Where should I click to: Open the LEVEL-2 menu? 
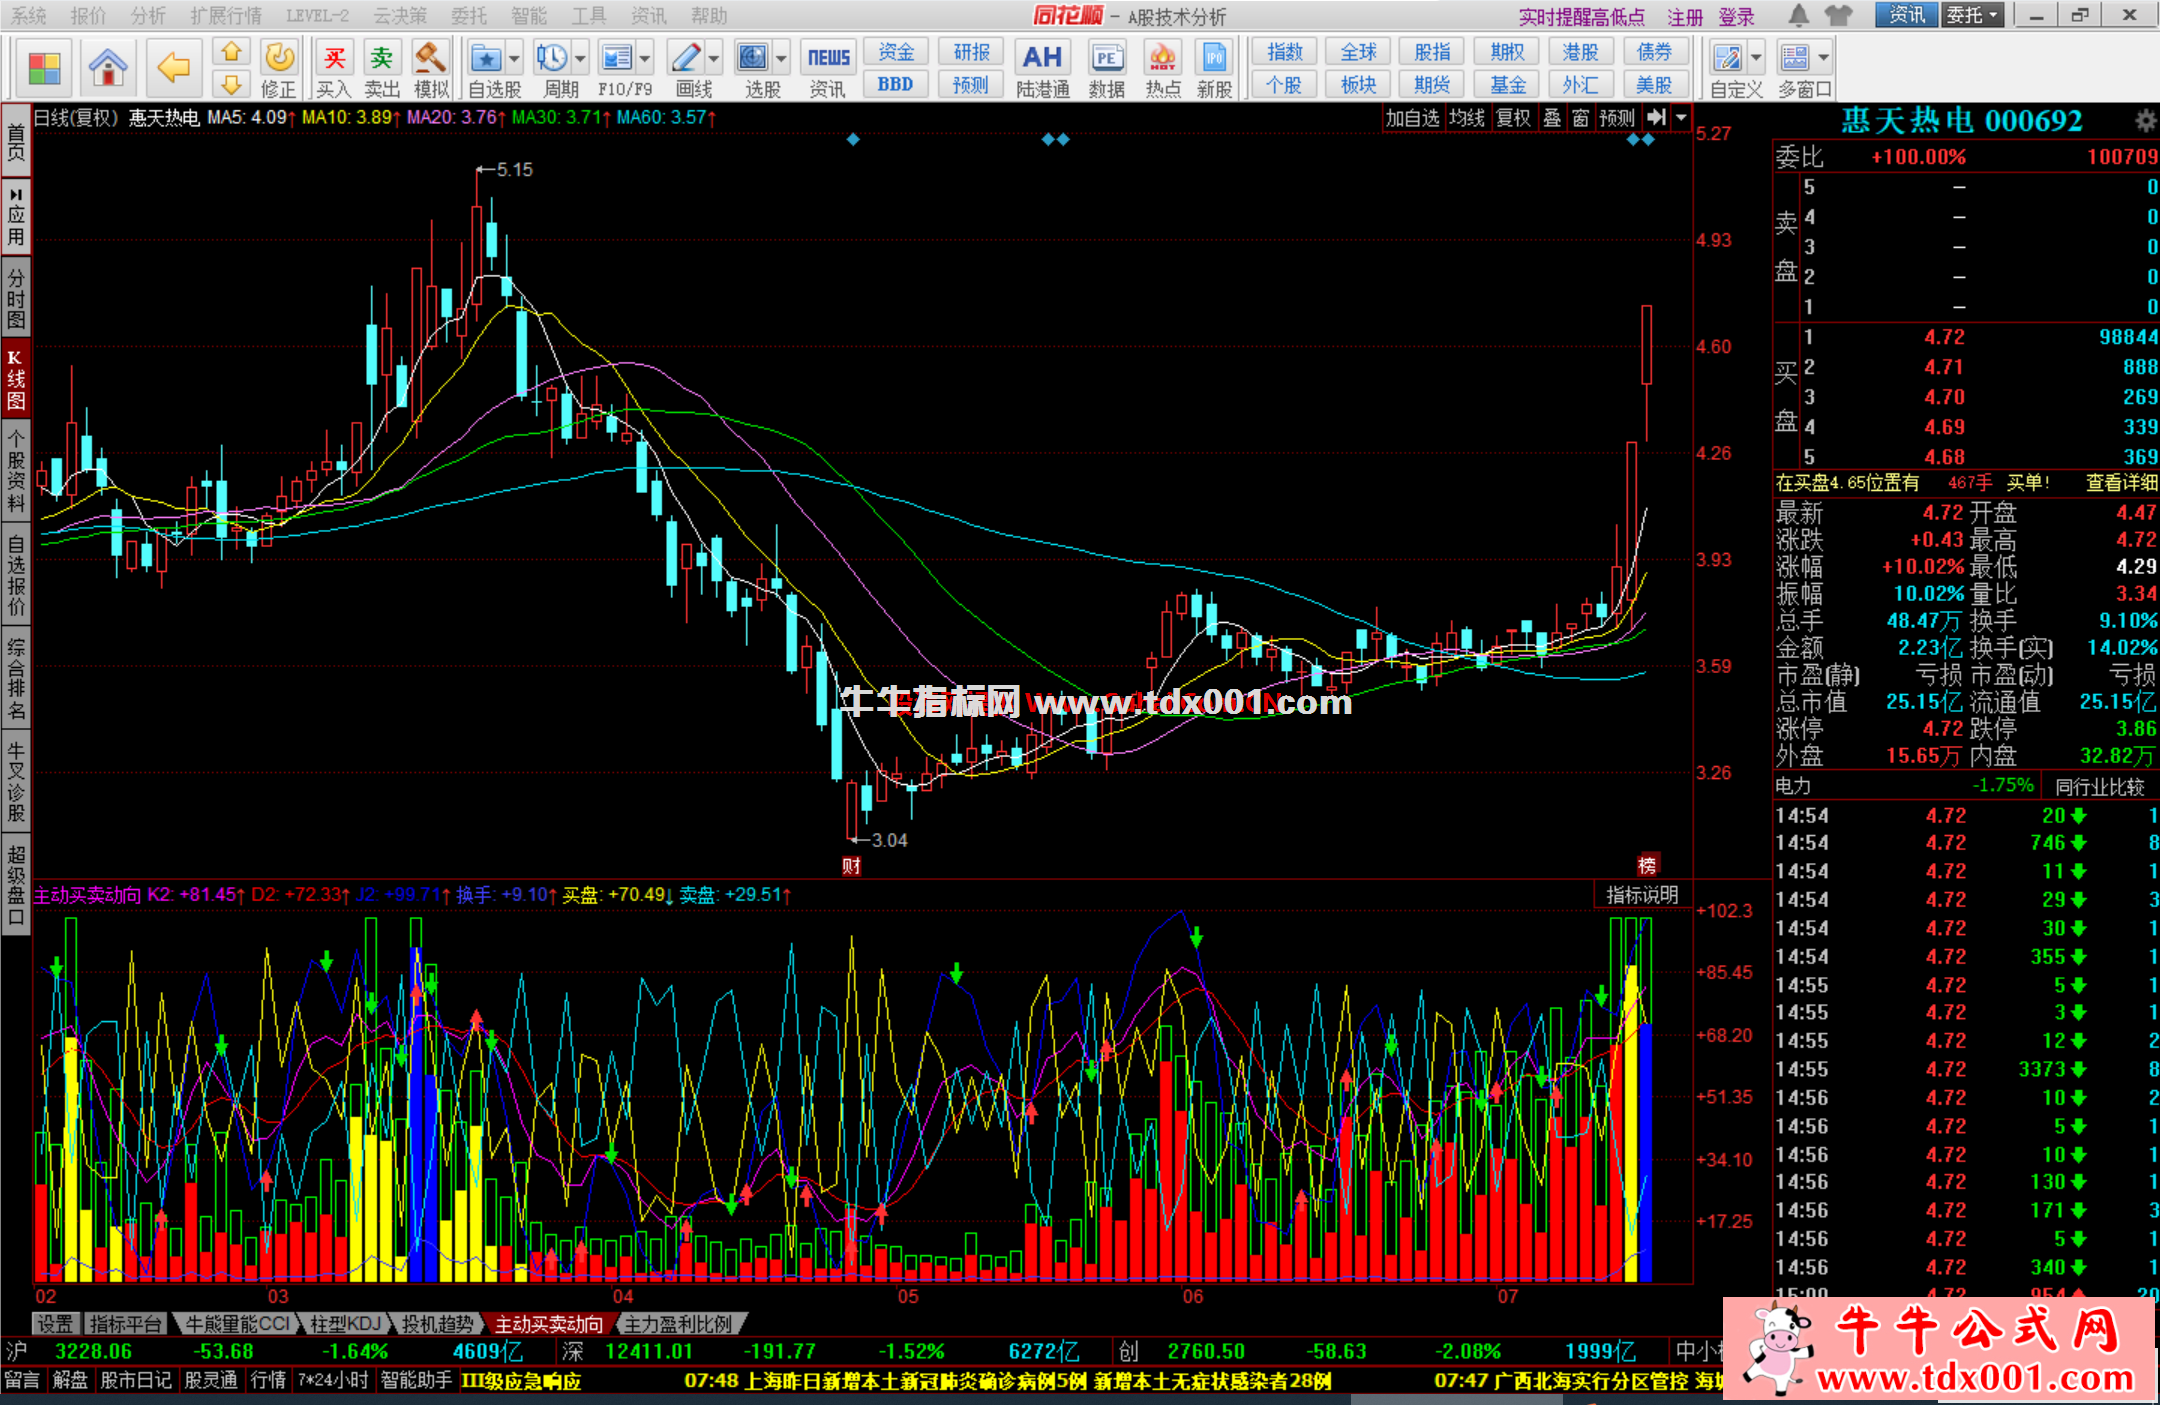(x=317, y=15)
